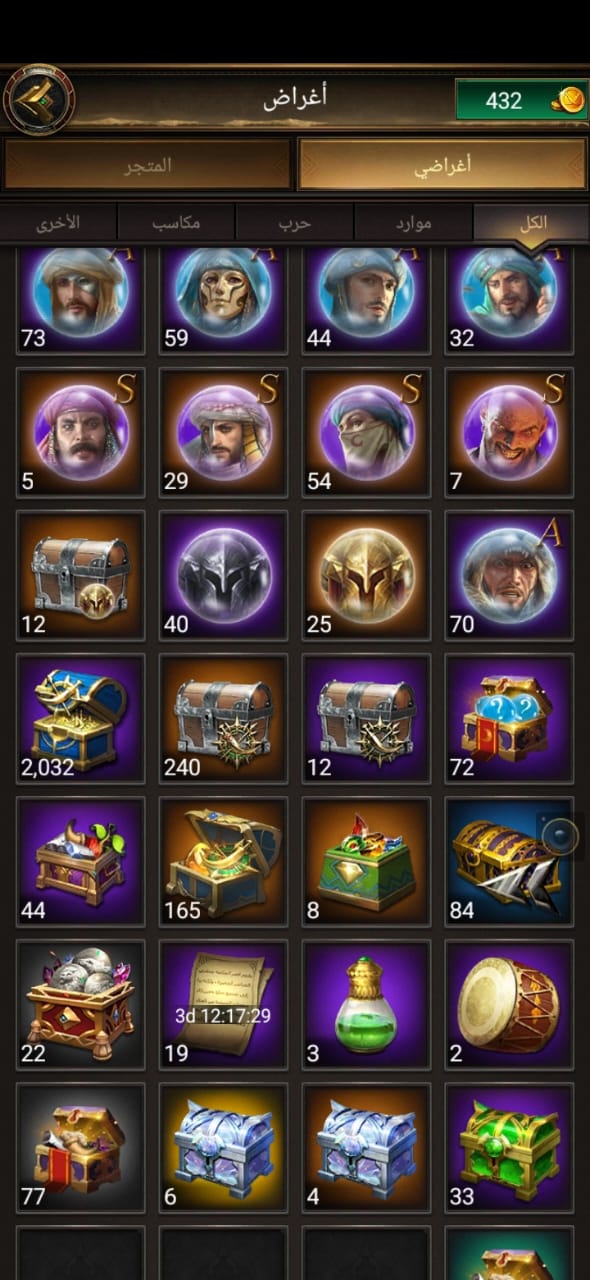Open the blue gold chest with 2,032

[x=81, y=719]
